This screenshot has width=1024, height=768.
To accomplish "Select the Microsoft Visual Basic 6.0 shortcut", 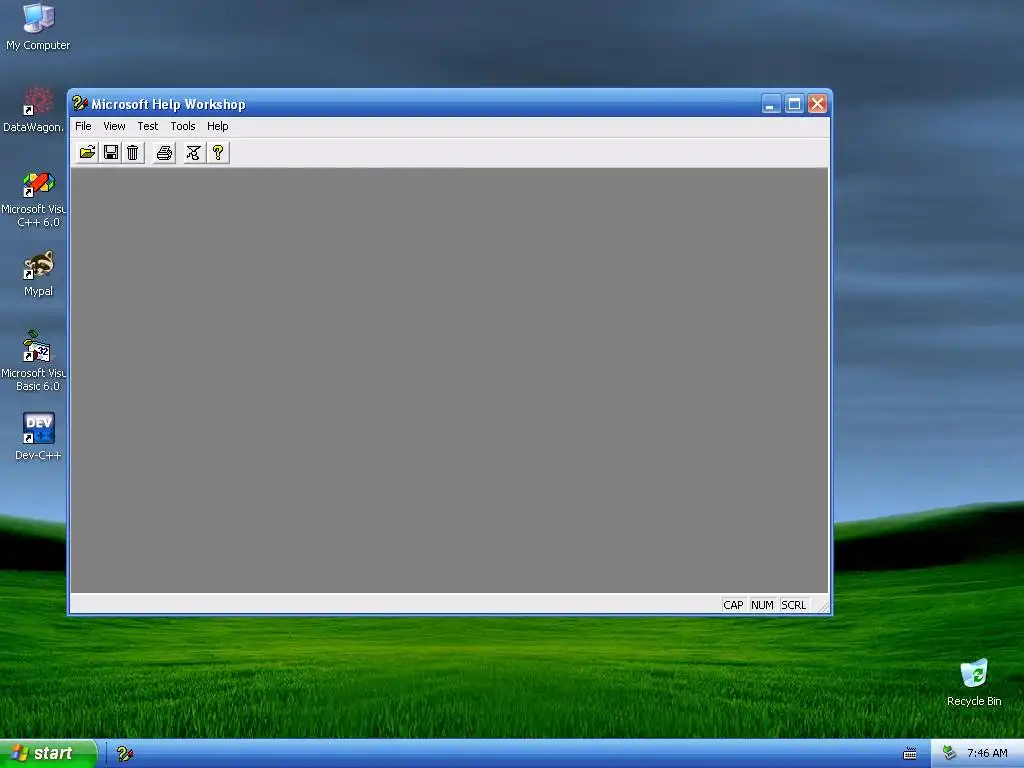I will pos(34,361).
